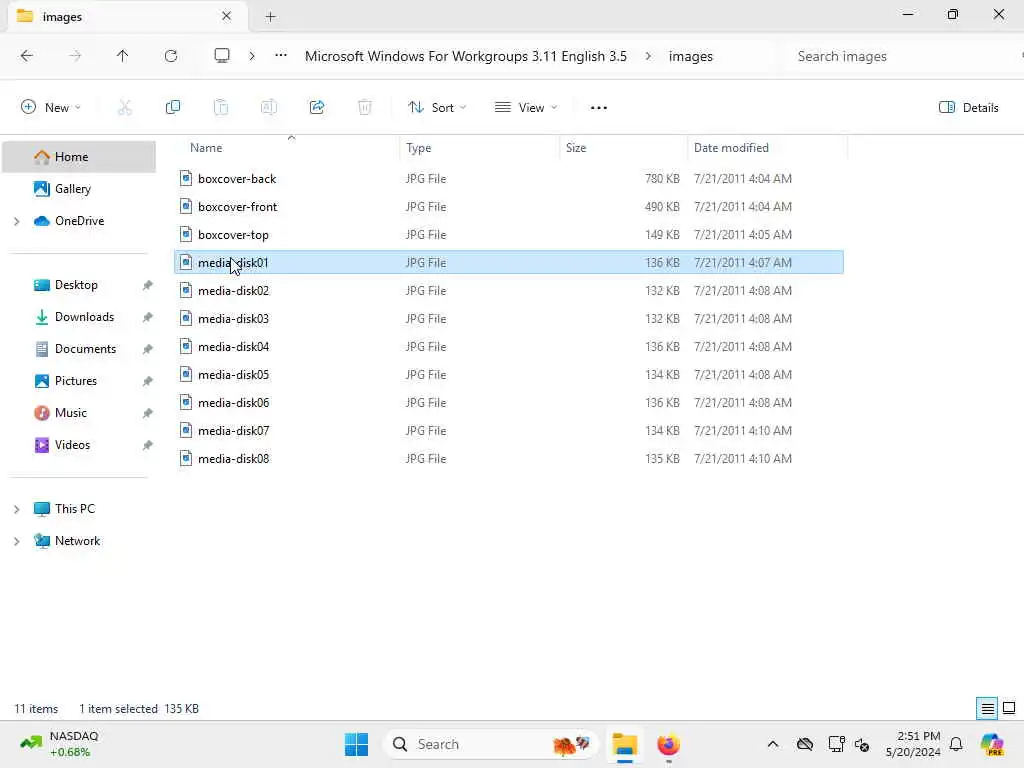The image size is (1024, 768).
Task: Select Network in sidebar
Action: [79, 541]
